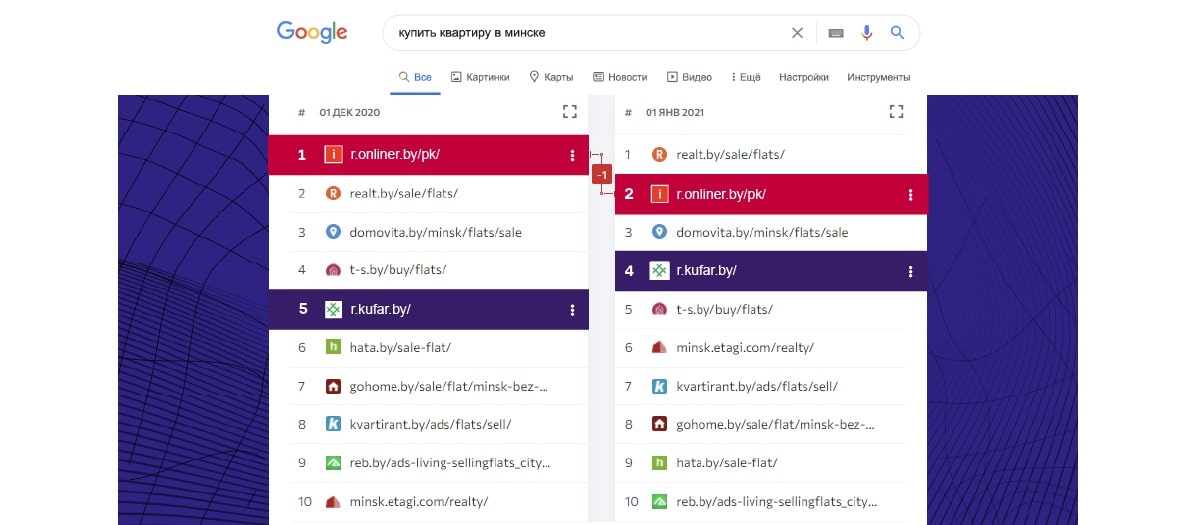This screenshot has height=525, width=1200.
Task: Open the Ещё more menu
Action: tap(746, 77)
